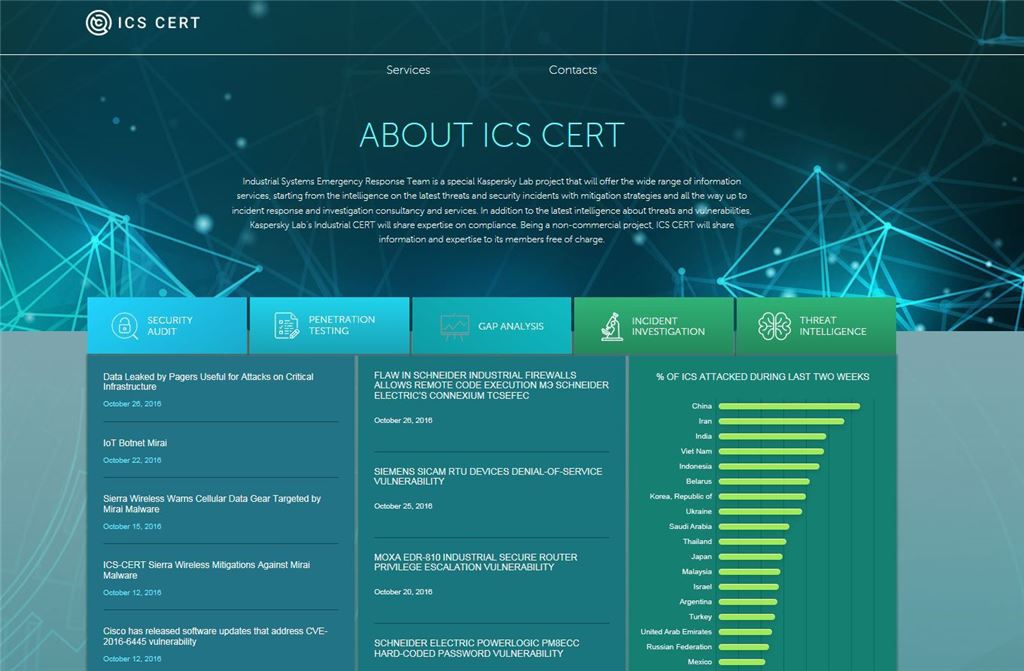1024x671 pixels.
Task: Open Moxa EDR-810 privilege escalation advisory
Action: click(x=475, y=562)
